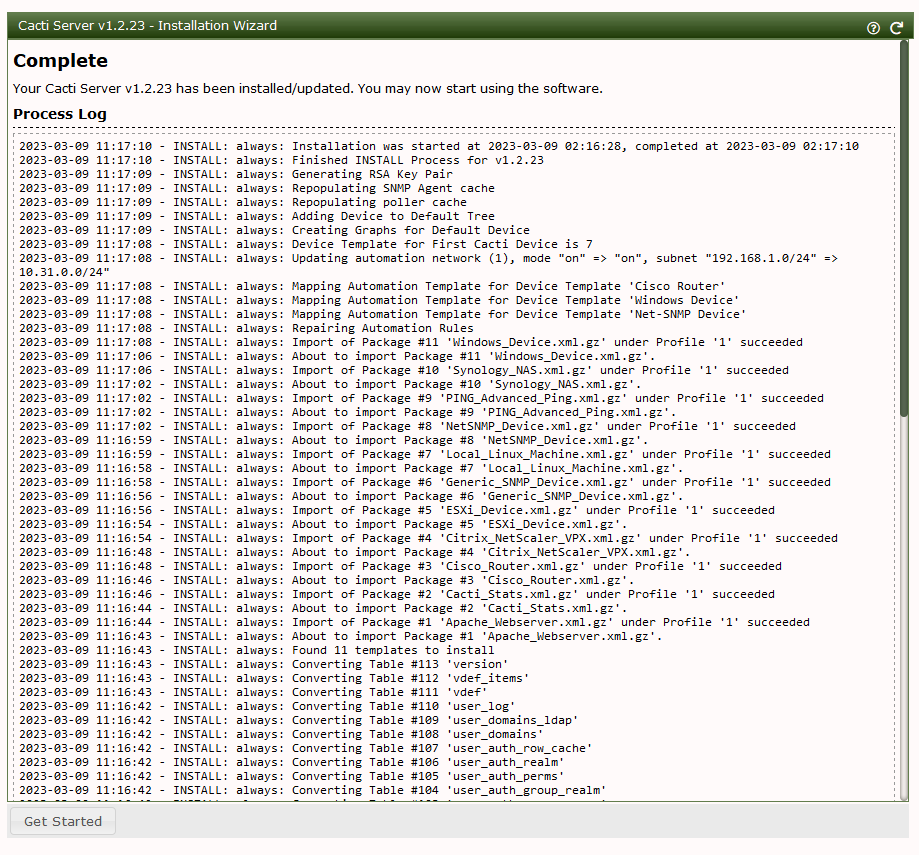Click 'About to import Package #4' line
The image size is (919, 855).
[355, 553]
